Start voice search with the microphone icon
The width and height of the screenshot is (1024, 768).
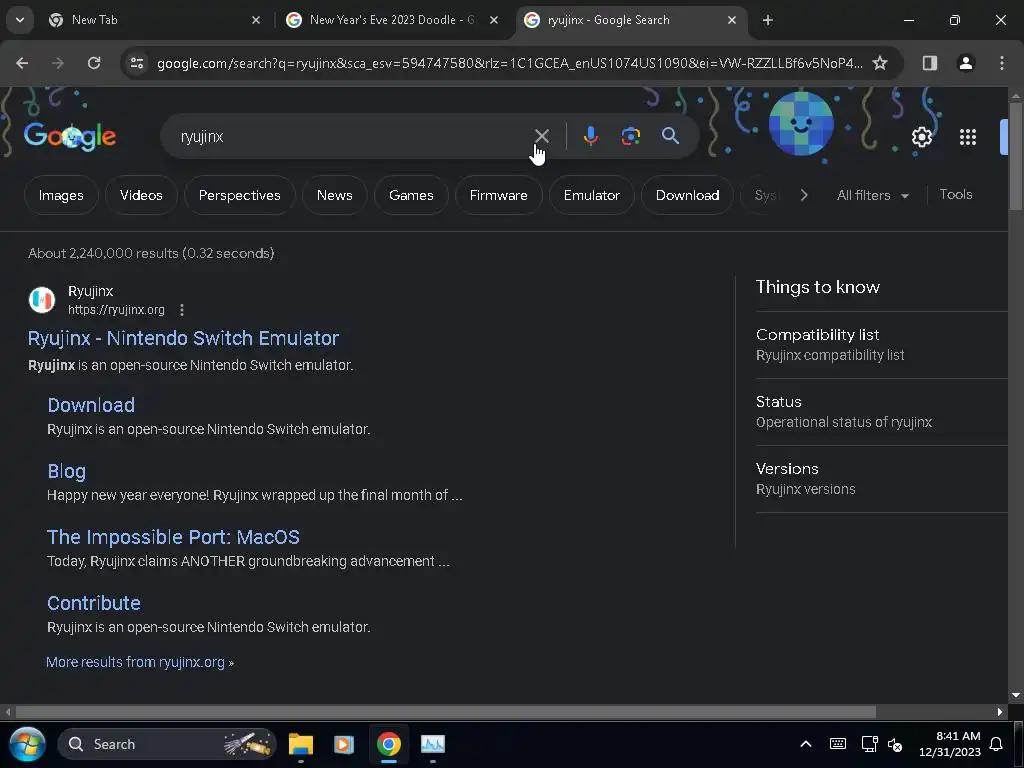pyautogui.click(x=590, y=136)
